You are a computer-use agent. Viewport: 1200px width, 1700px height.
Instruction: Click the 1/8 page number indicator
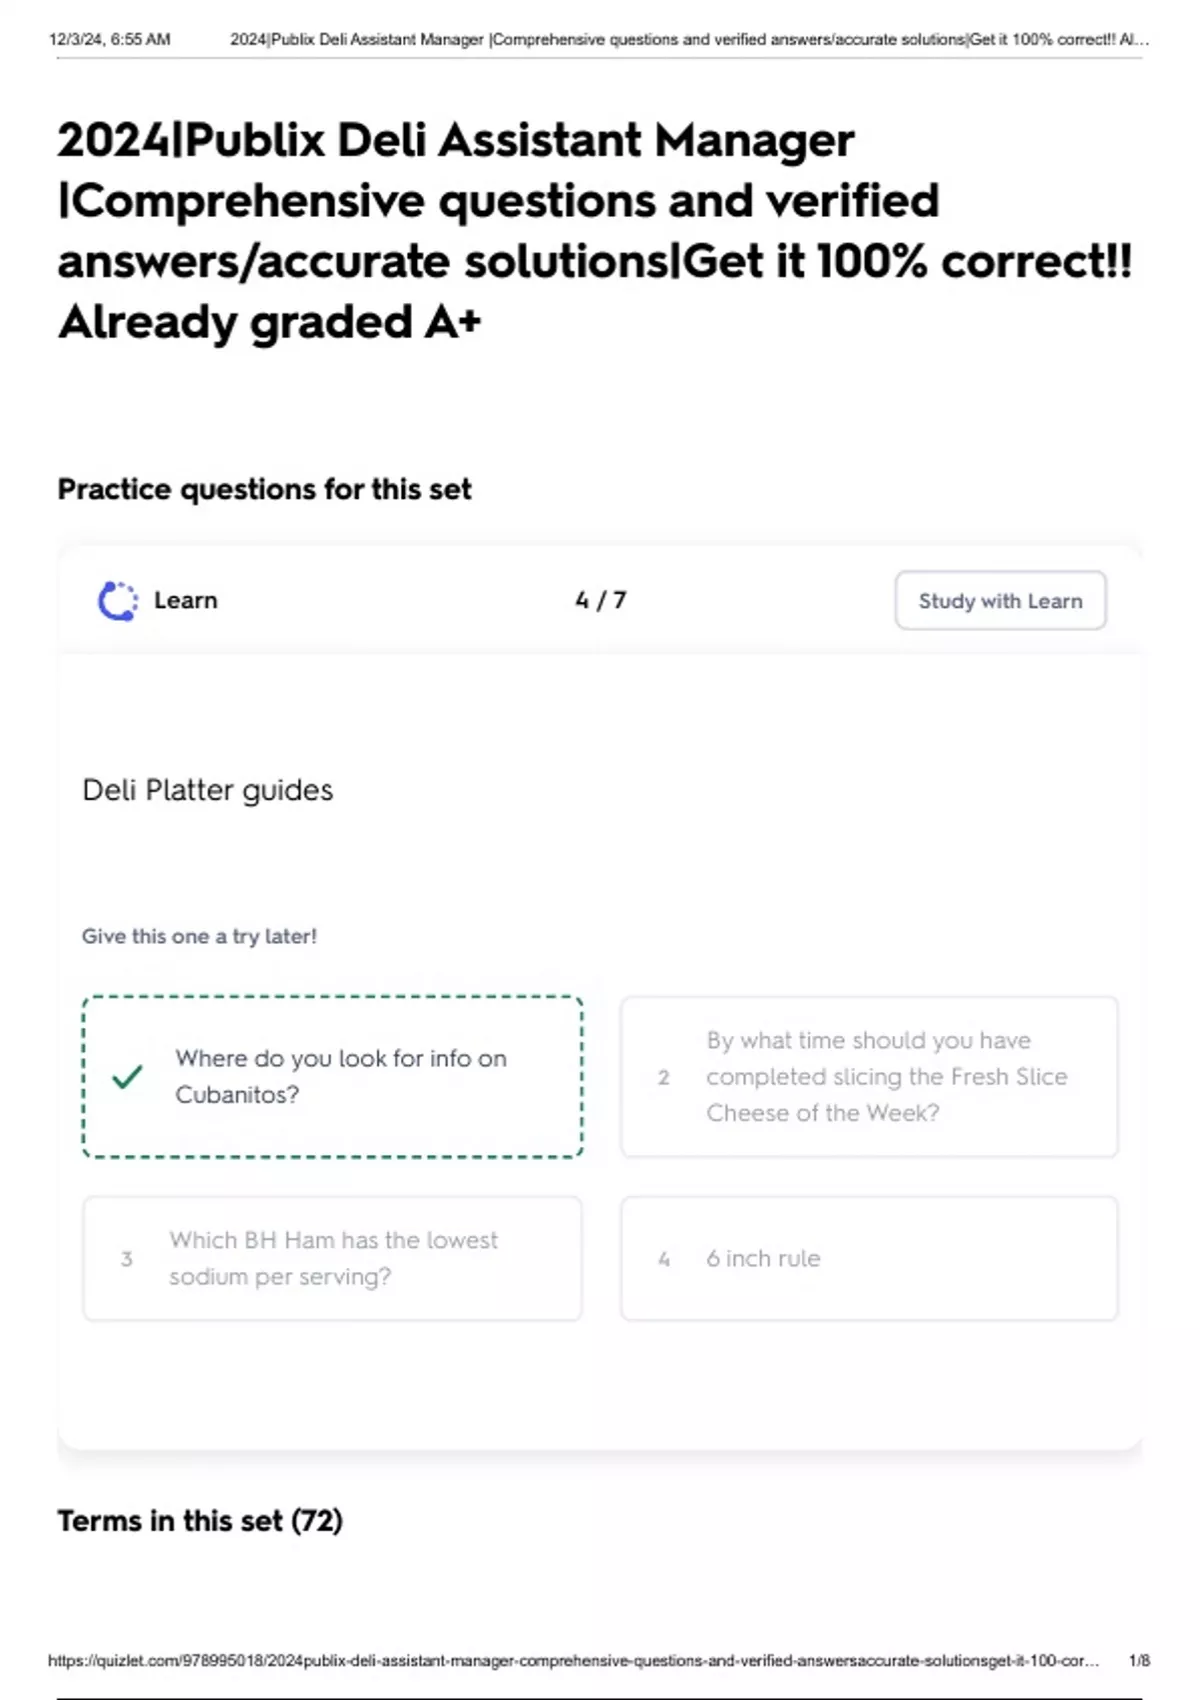coord(1139,1661)
